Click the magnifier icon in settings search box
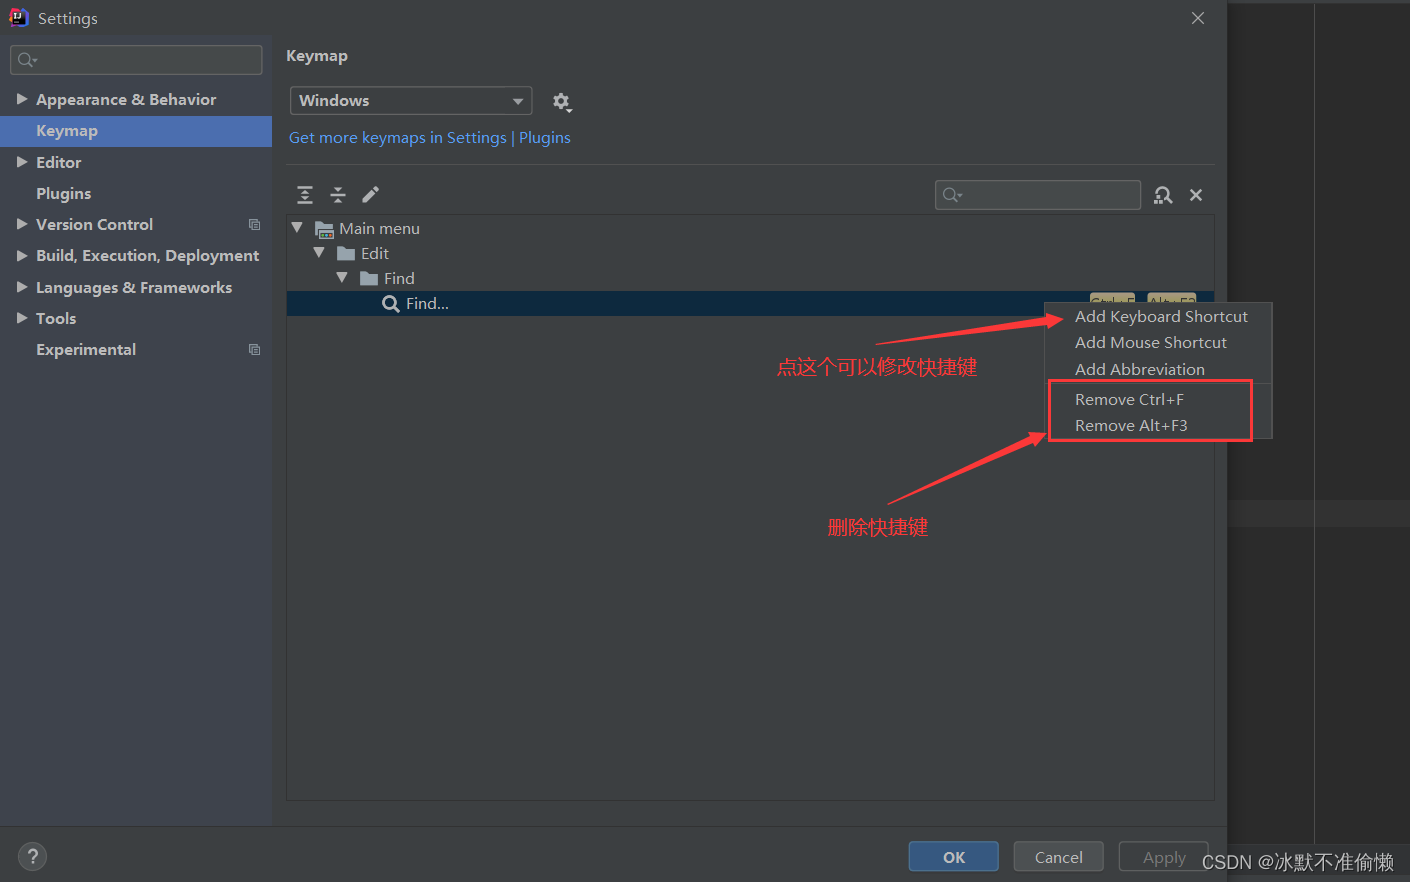Image resolution: width=1410 pixels, height=882 pixels. click(27, 60)
